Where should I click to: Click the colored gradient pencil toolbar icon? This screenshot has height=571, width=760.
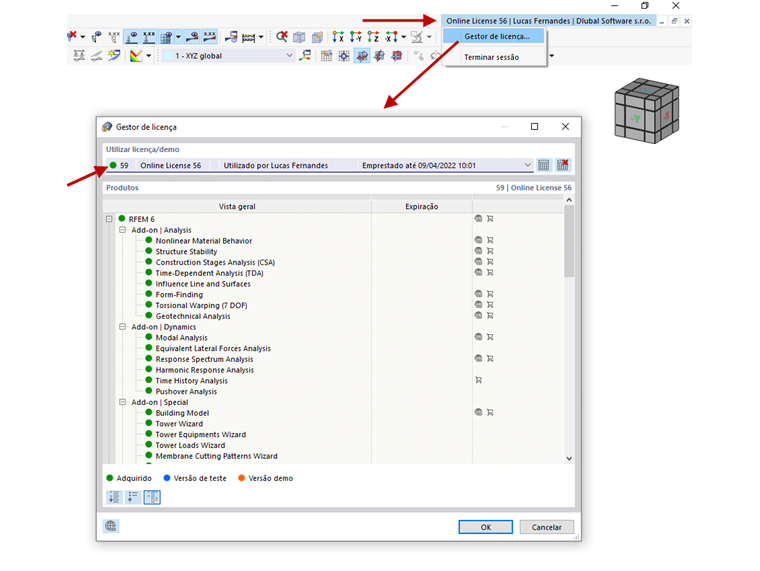pos(136,56)
